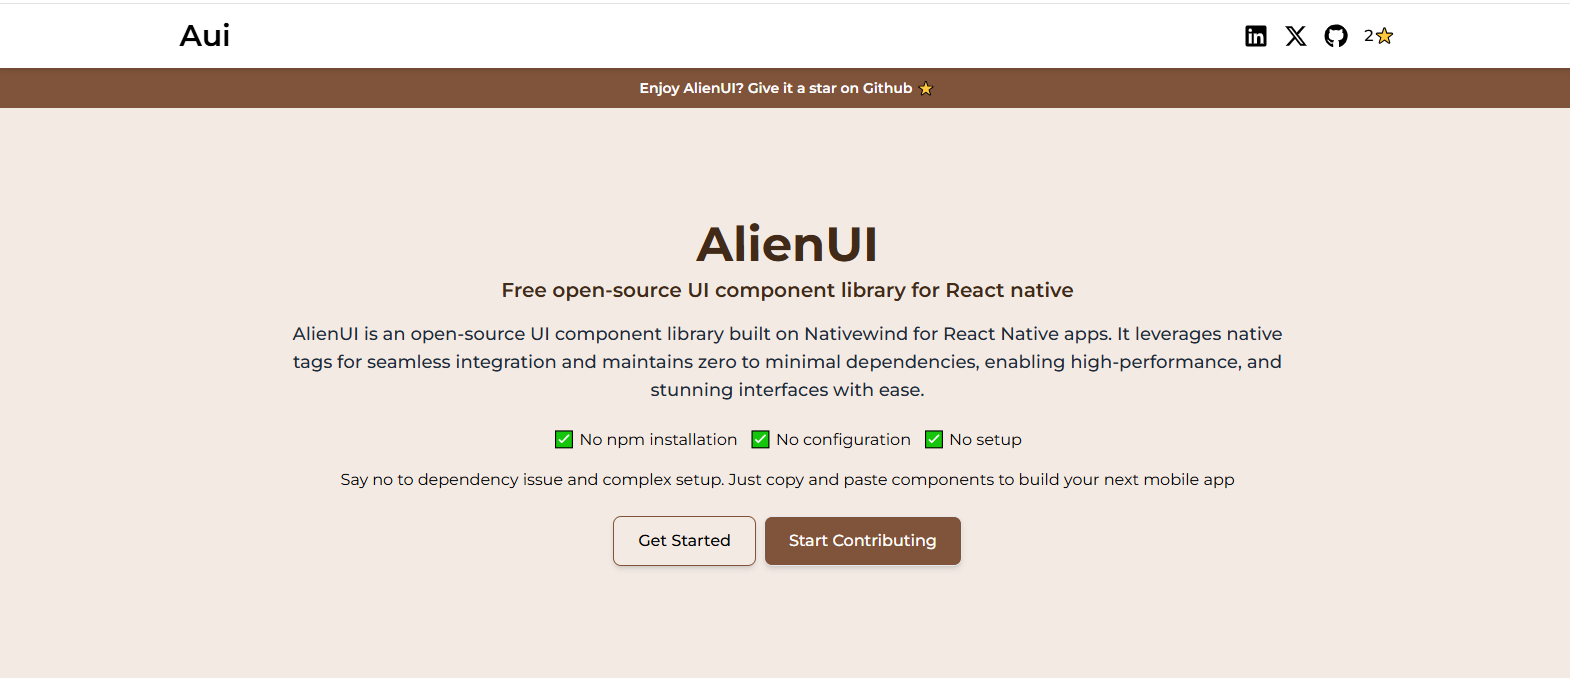Click the 'Enjoy AlienUI? Give it a star' banner
The width and height of the screenshot is (1570, 679).
785,88
